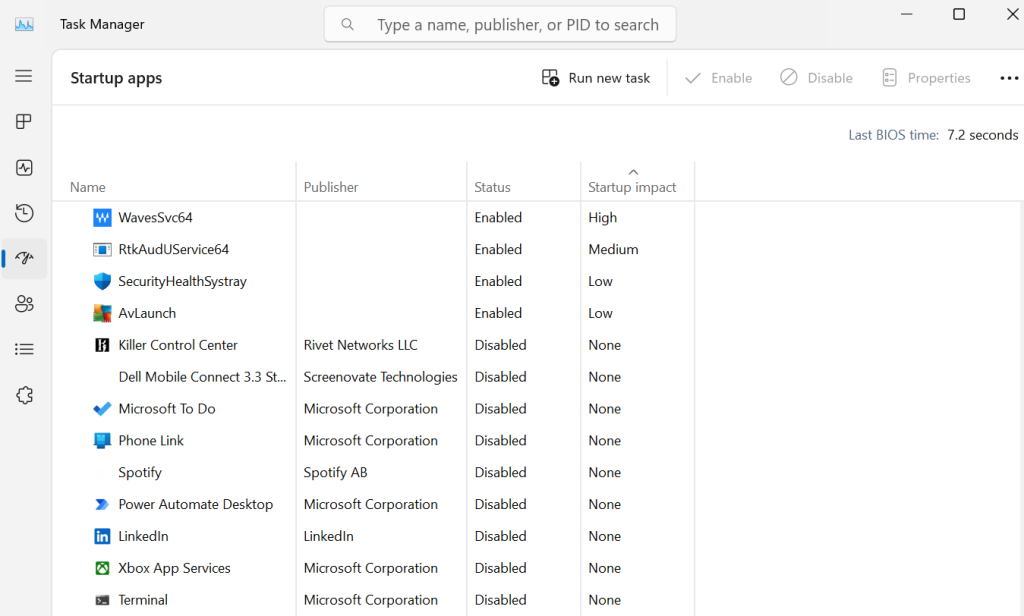Select the SecurityHealthSystray row name

coord(183,282)
